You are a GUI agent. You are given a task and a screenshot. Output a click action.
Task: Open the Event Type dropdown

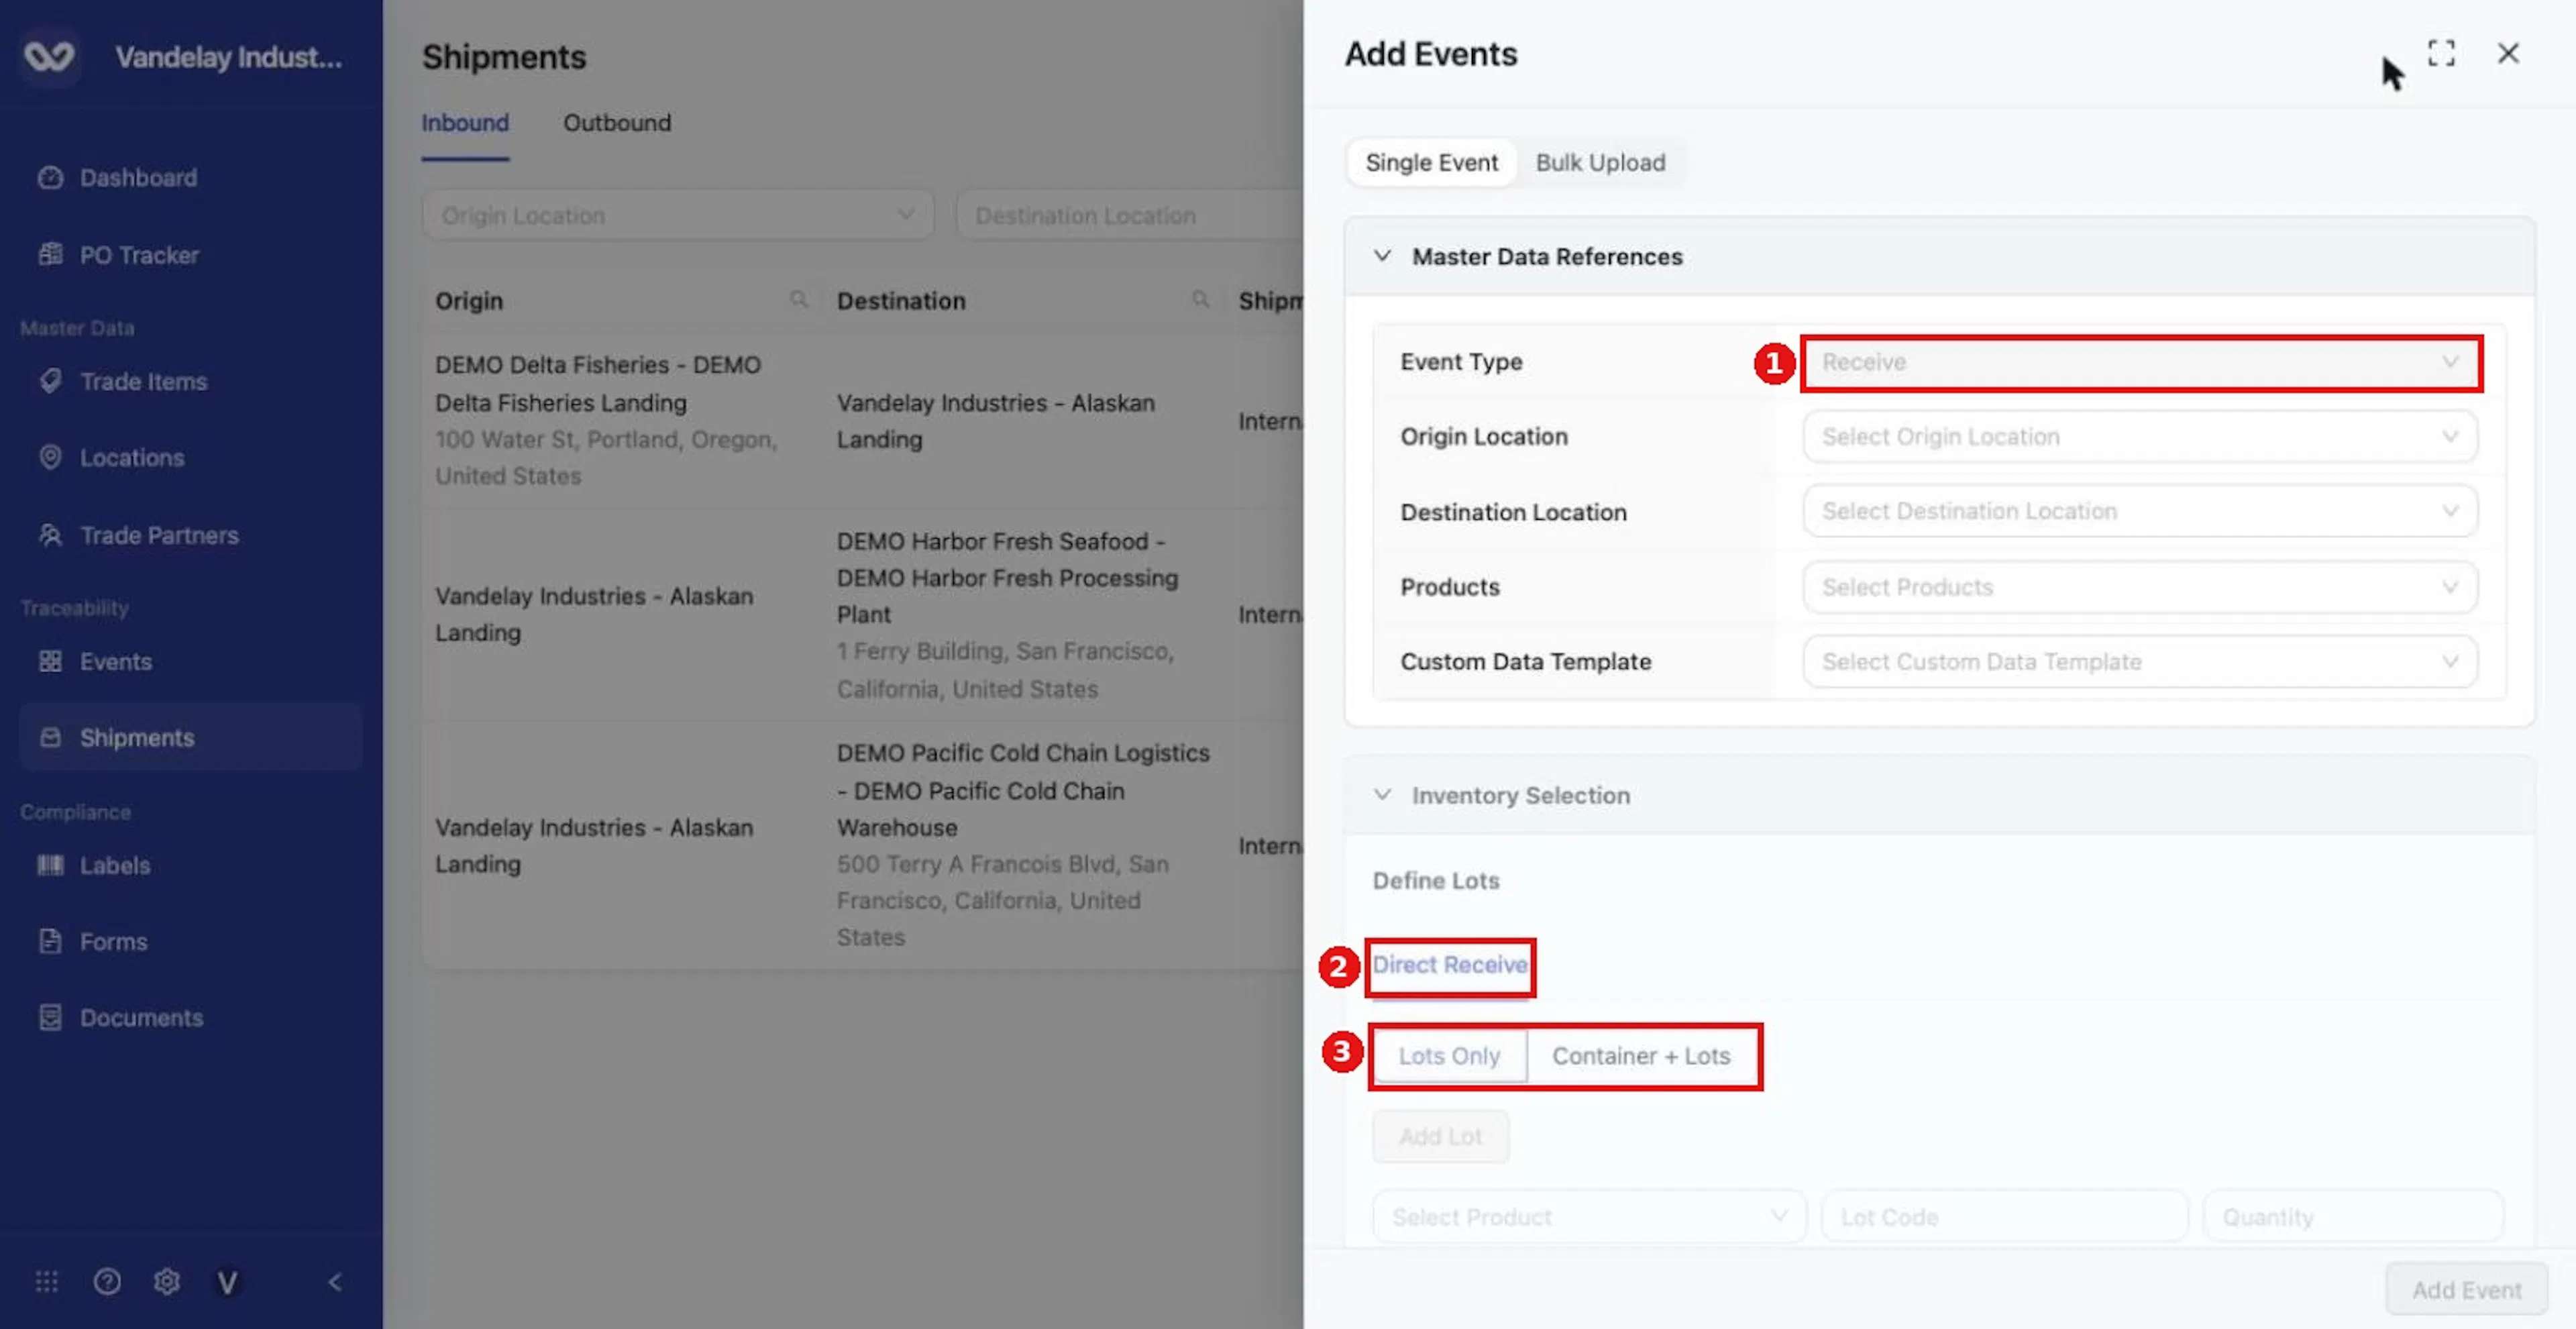[x=2140, y=362]
